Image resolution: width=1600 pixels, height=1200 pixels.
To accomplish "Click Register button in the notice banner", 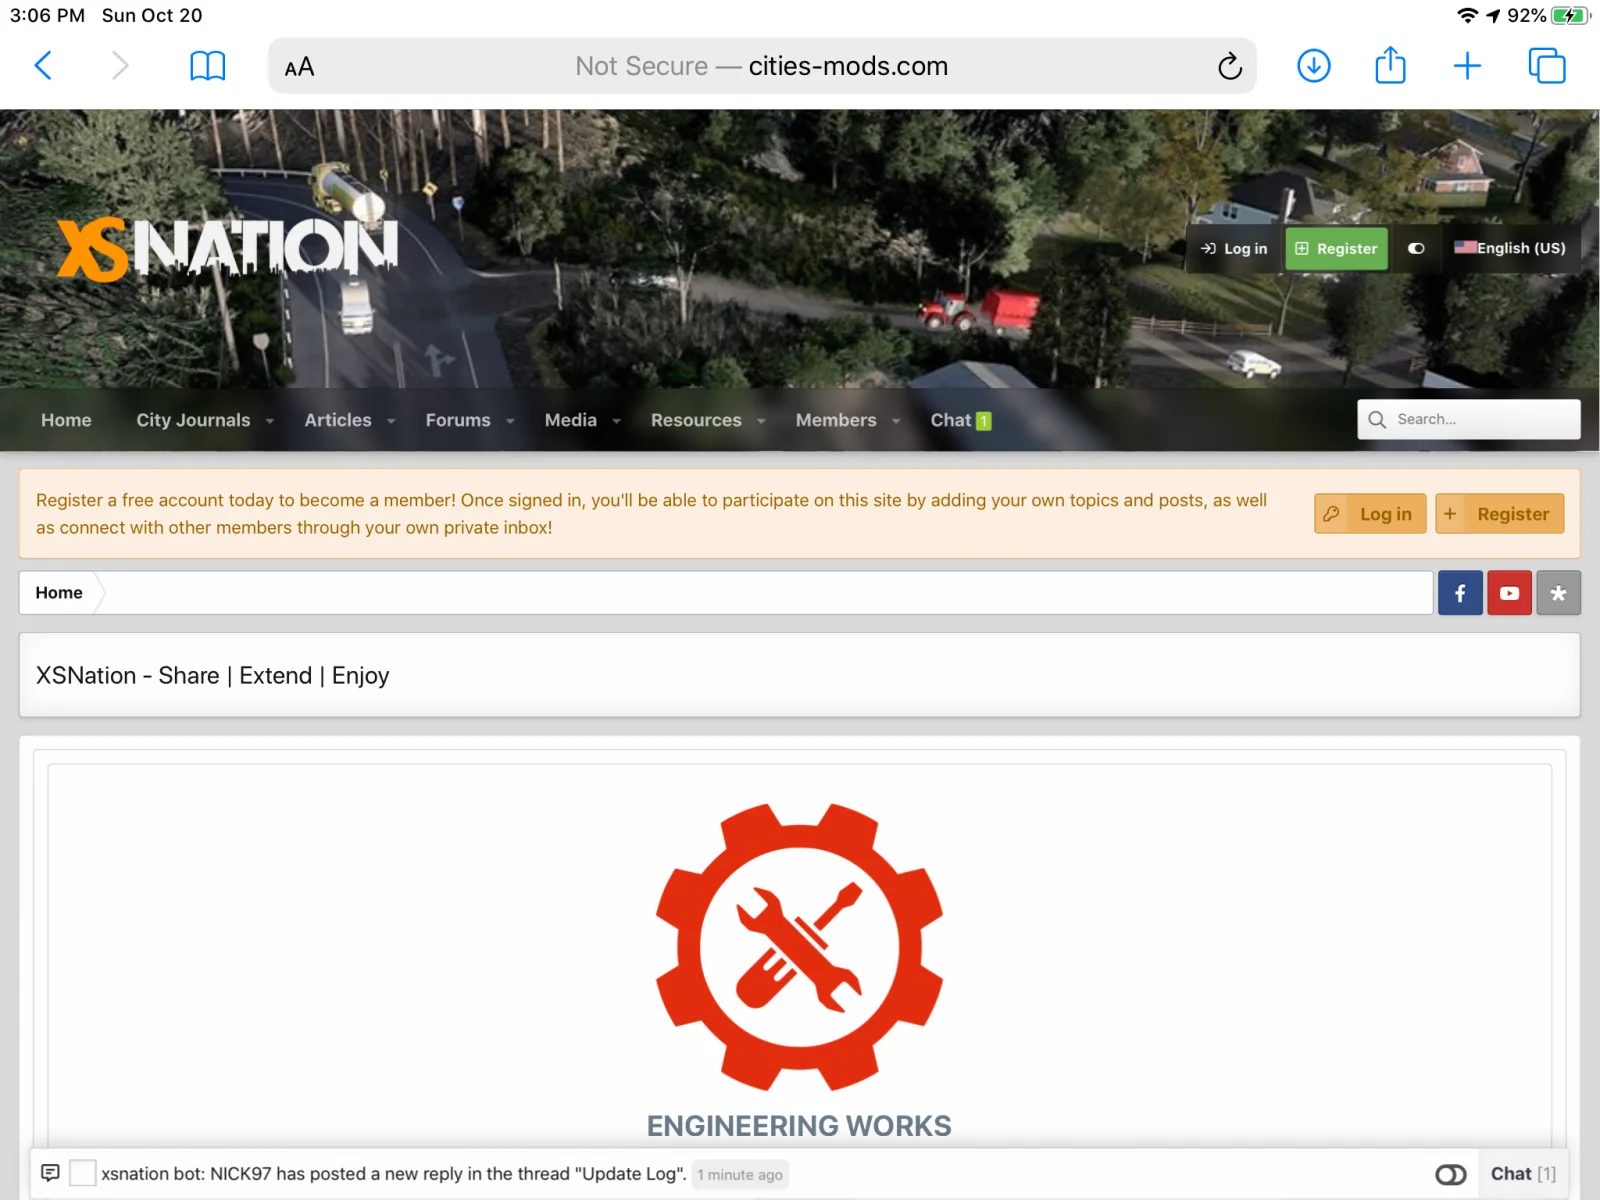I will [x=1500, y=514].
